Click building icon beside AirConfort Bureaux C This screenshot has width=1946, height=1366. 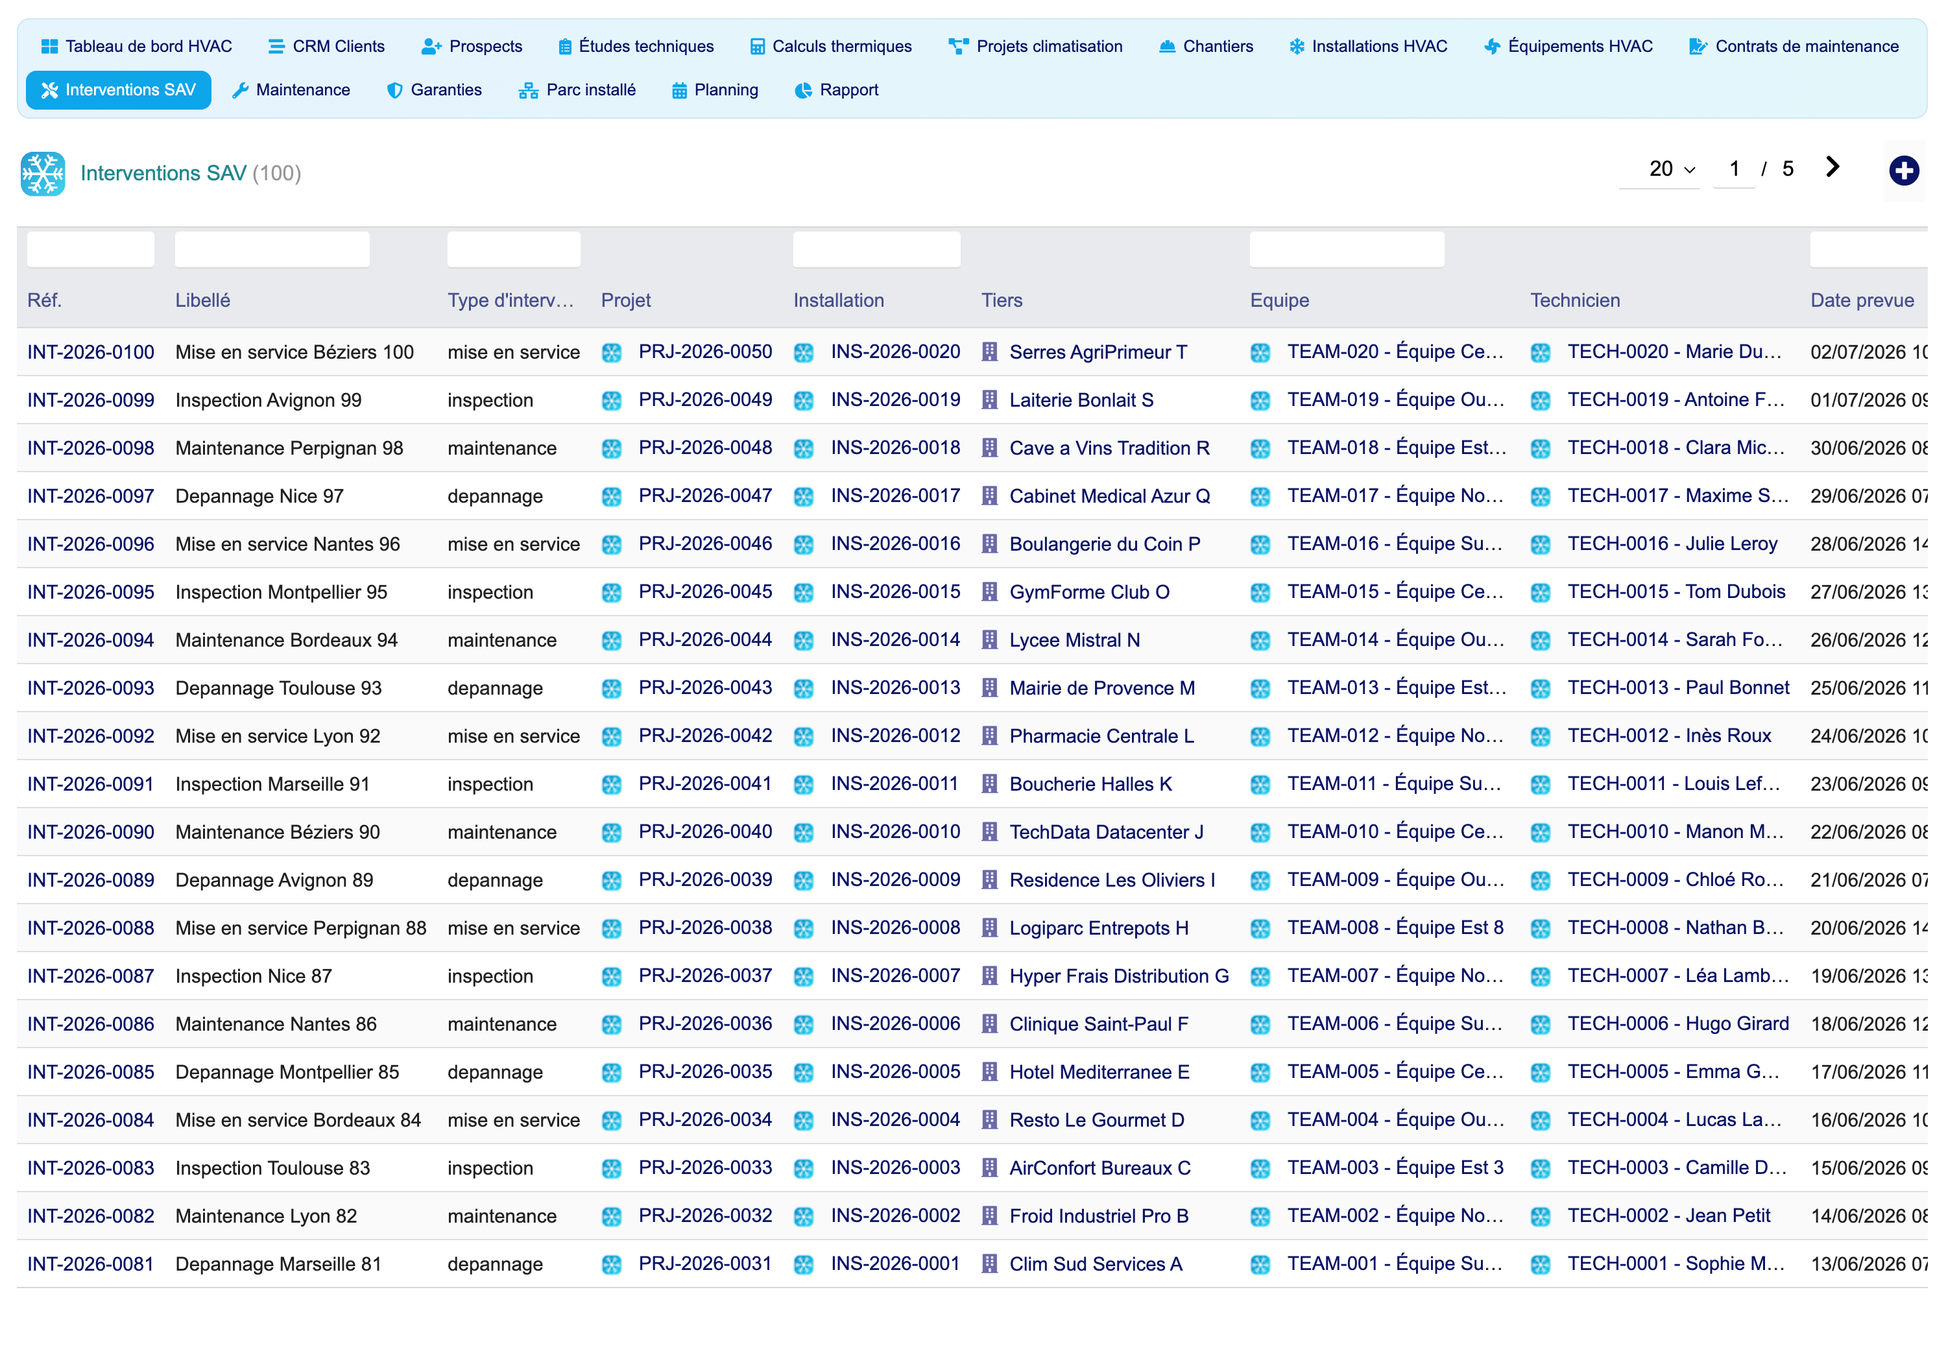tap(990, 1168)
